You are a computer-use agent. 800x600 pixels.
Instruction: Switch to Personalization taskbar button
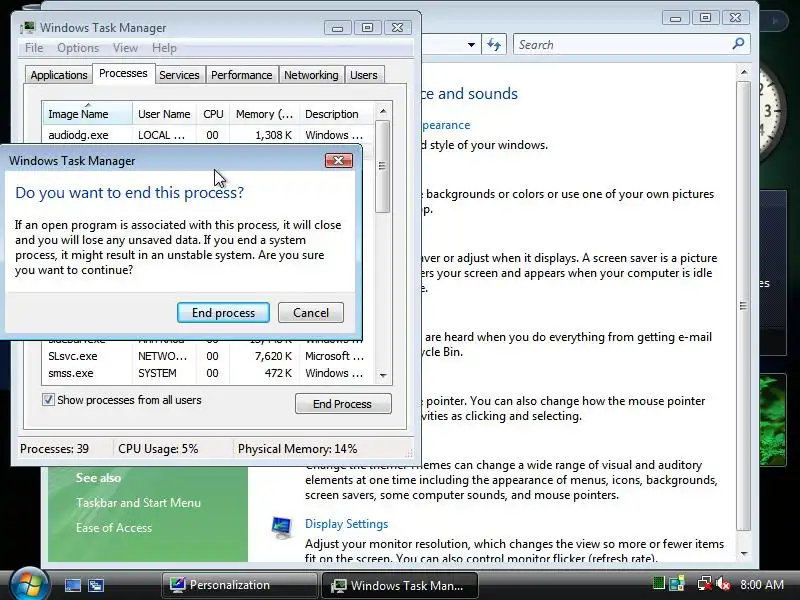(x=239, y=585)
